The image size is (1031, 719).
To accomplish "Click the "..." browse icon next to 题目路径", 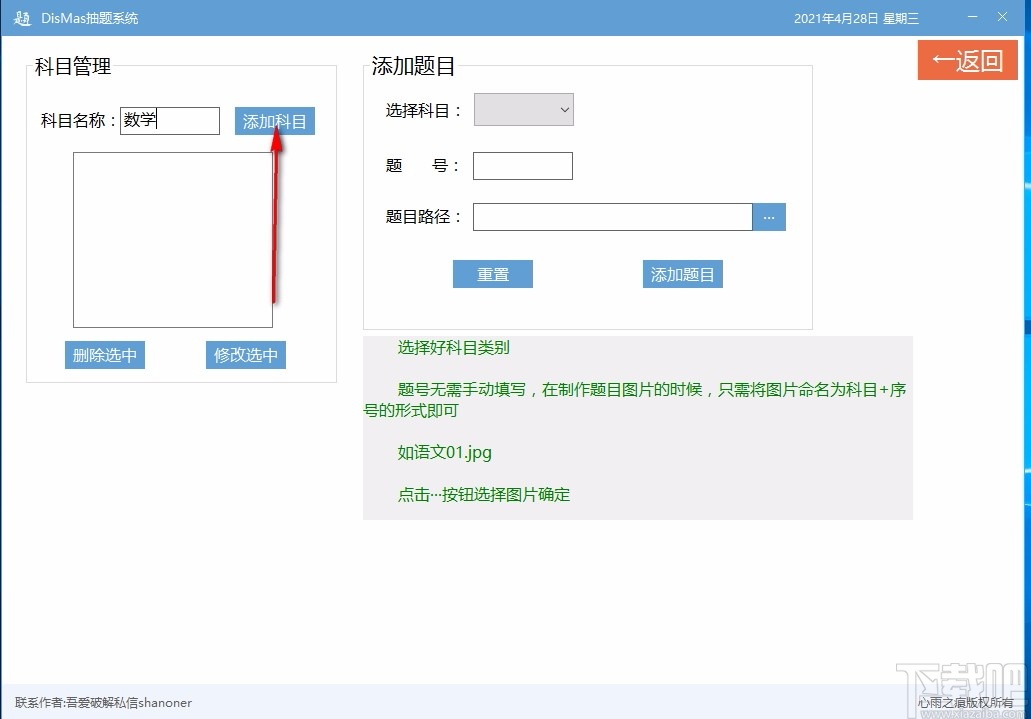I will coord(769,216).
